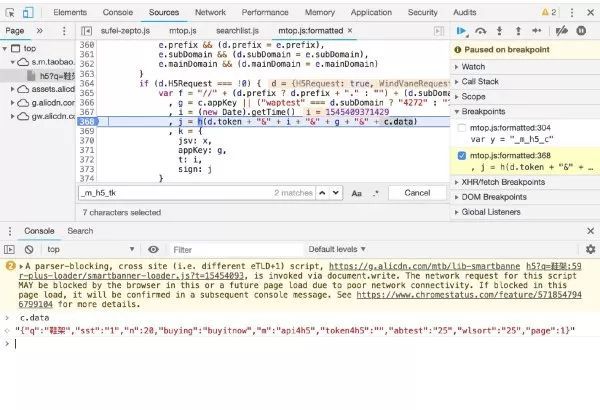Switch to Application panel tab

[371, 12]
